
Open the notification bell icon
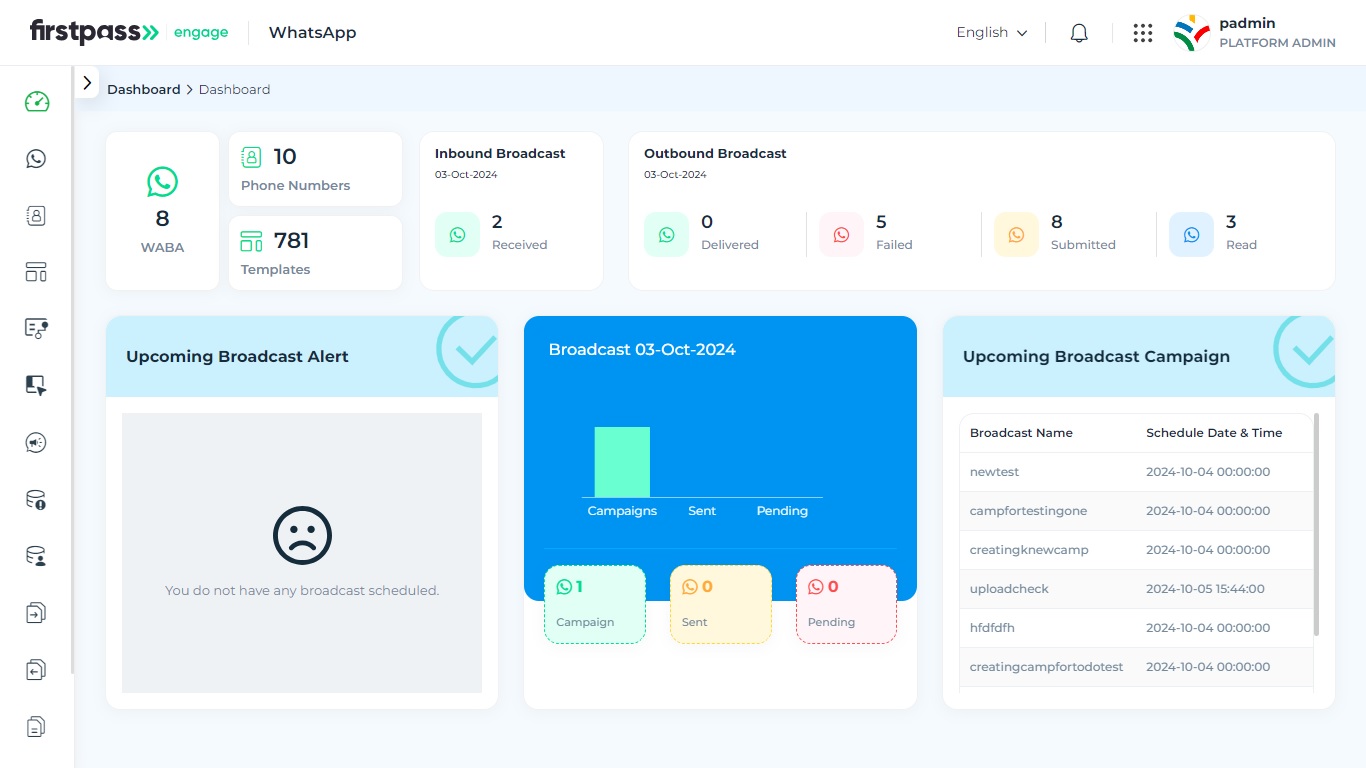pyautogui.click(x=1078, y=32)
